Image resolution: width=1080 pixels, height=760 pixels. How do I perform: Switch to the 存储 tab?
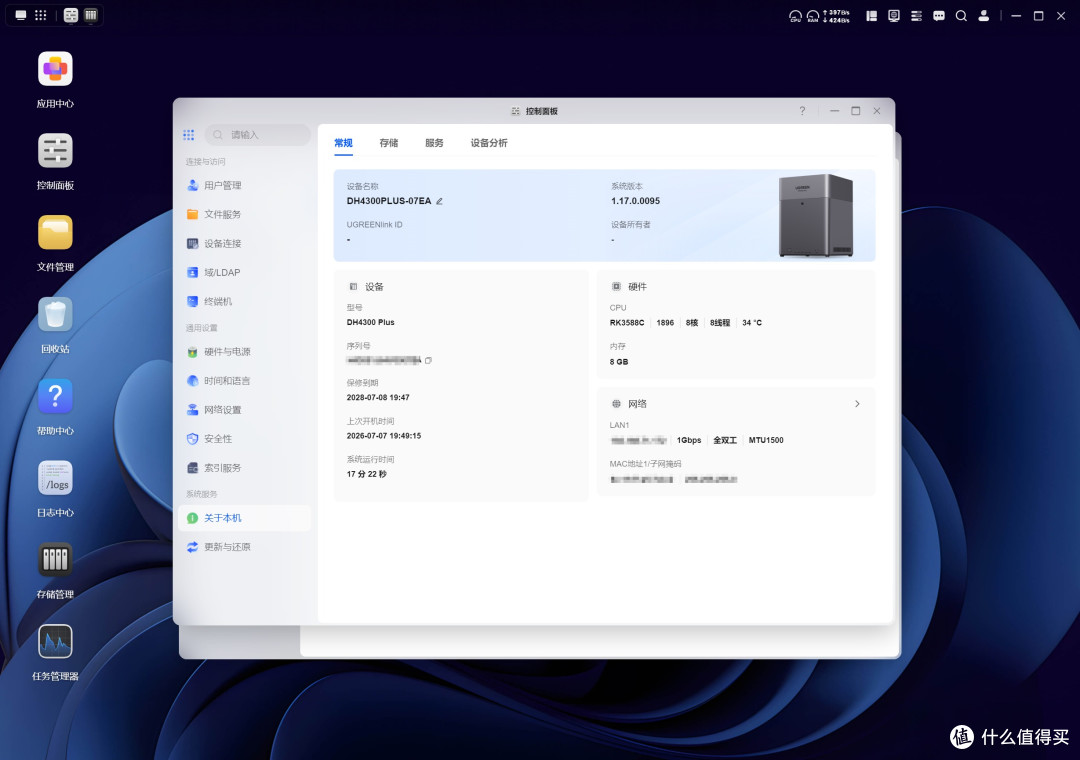[388, 143]
